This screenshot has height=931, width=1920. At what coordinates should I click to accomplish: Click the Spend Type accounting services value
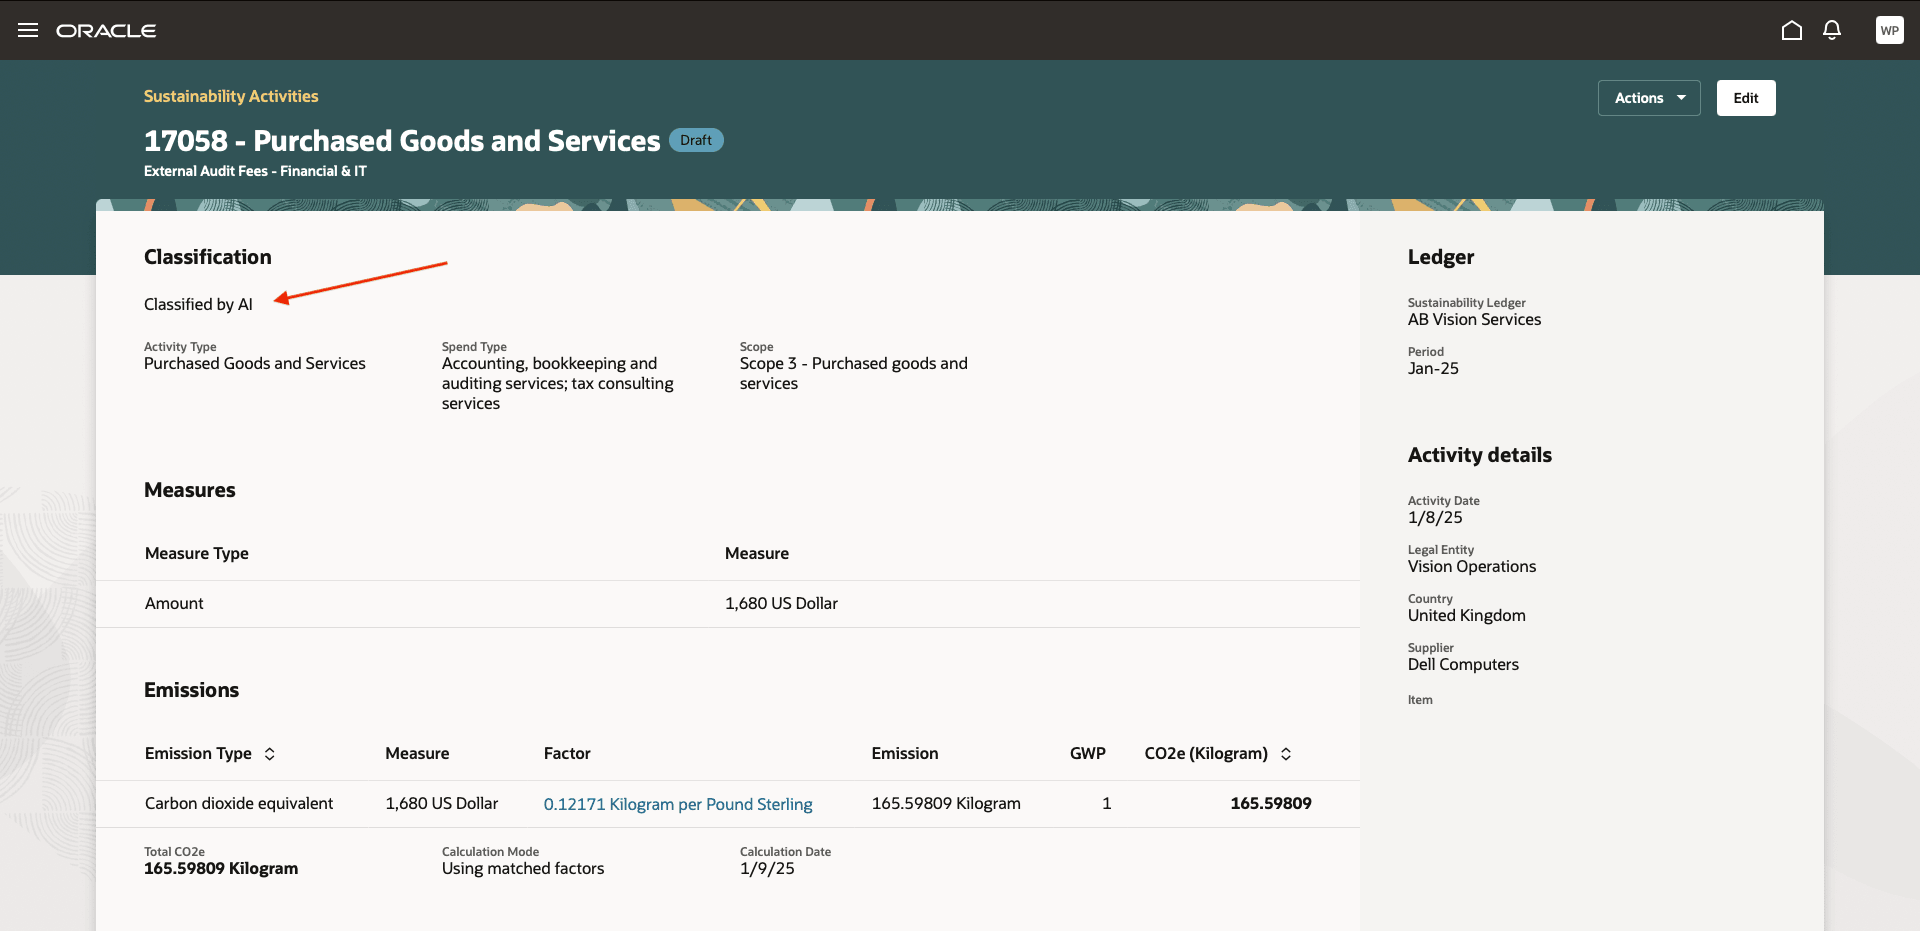558,383
